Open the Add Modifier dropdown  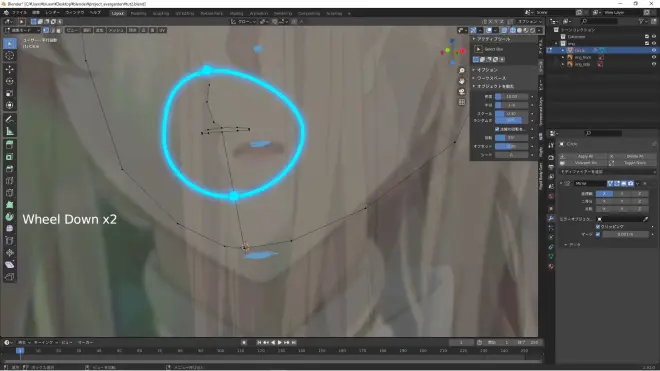click(x=607, y=172)
